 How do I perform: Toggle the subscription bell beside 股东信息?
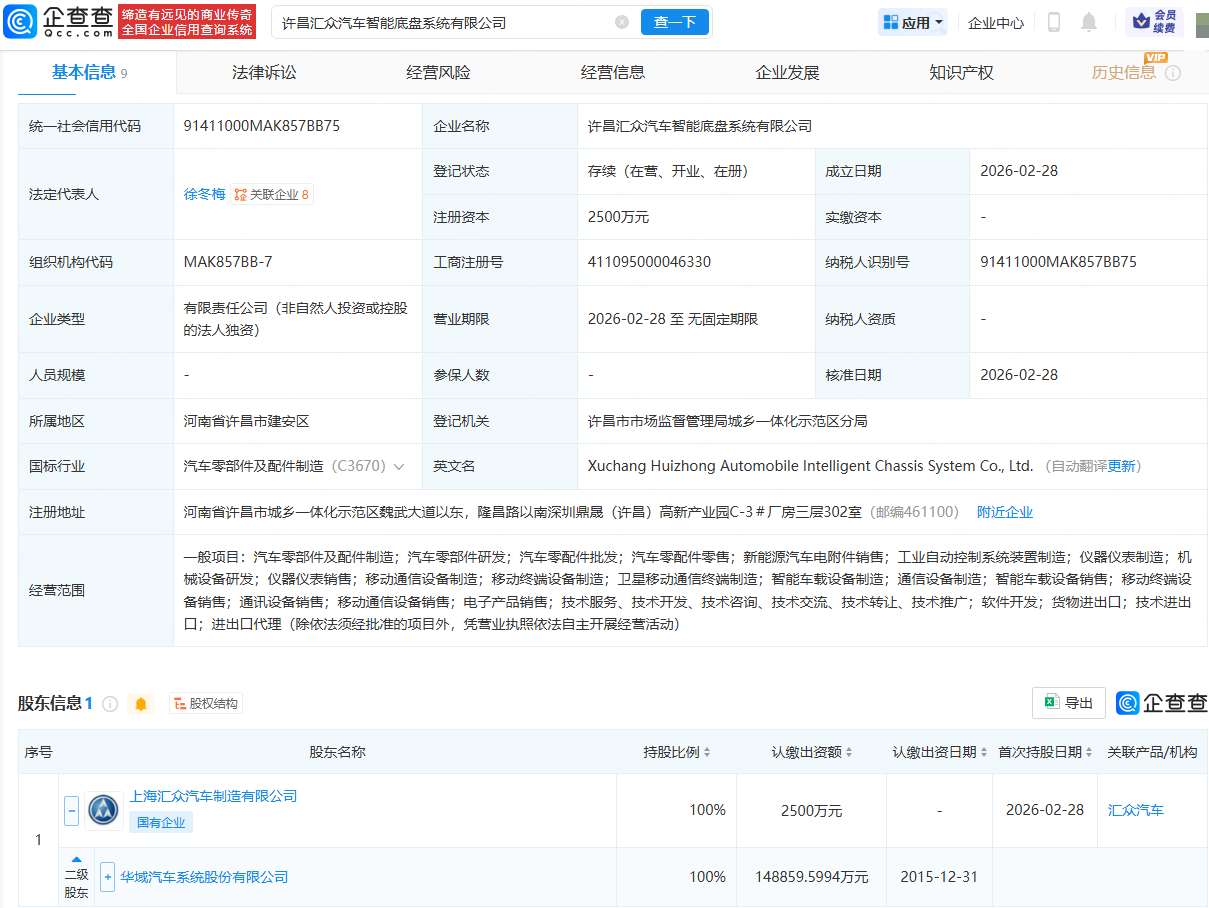click(140, 704)
